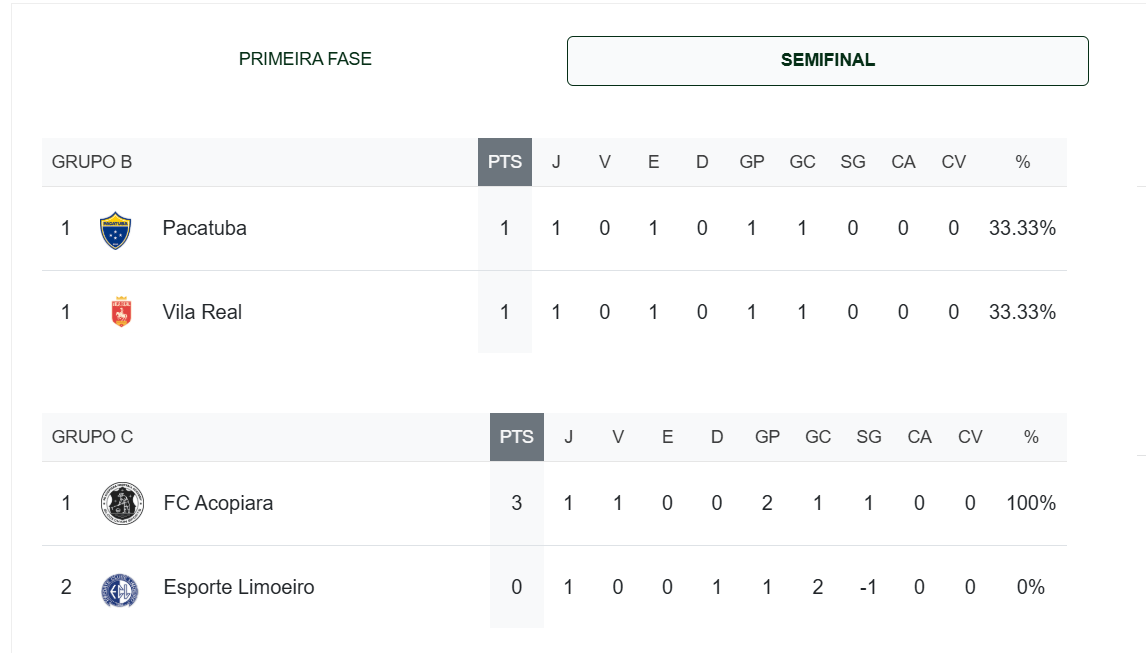
Task: Click the Vila Real team crest
Action: click(x=121, y=312)
